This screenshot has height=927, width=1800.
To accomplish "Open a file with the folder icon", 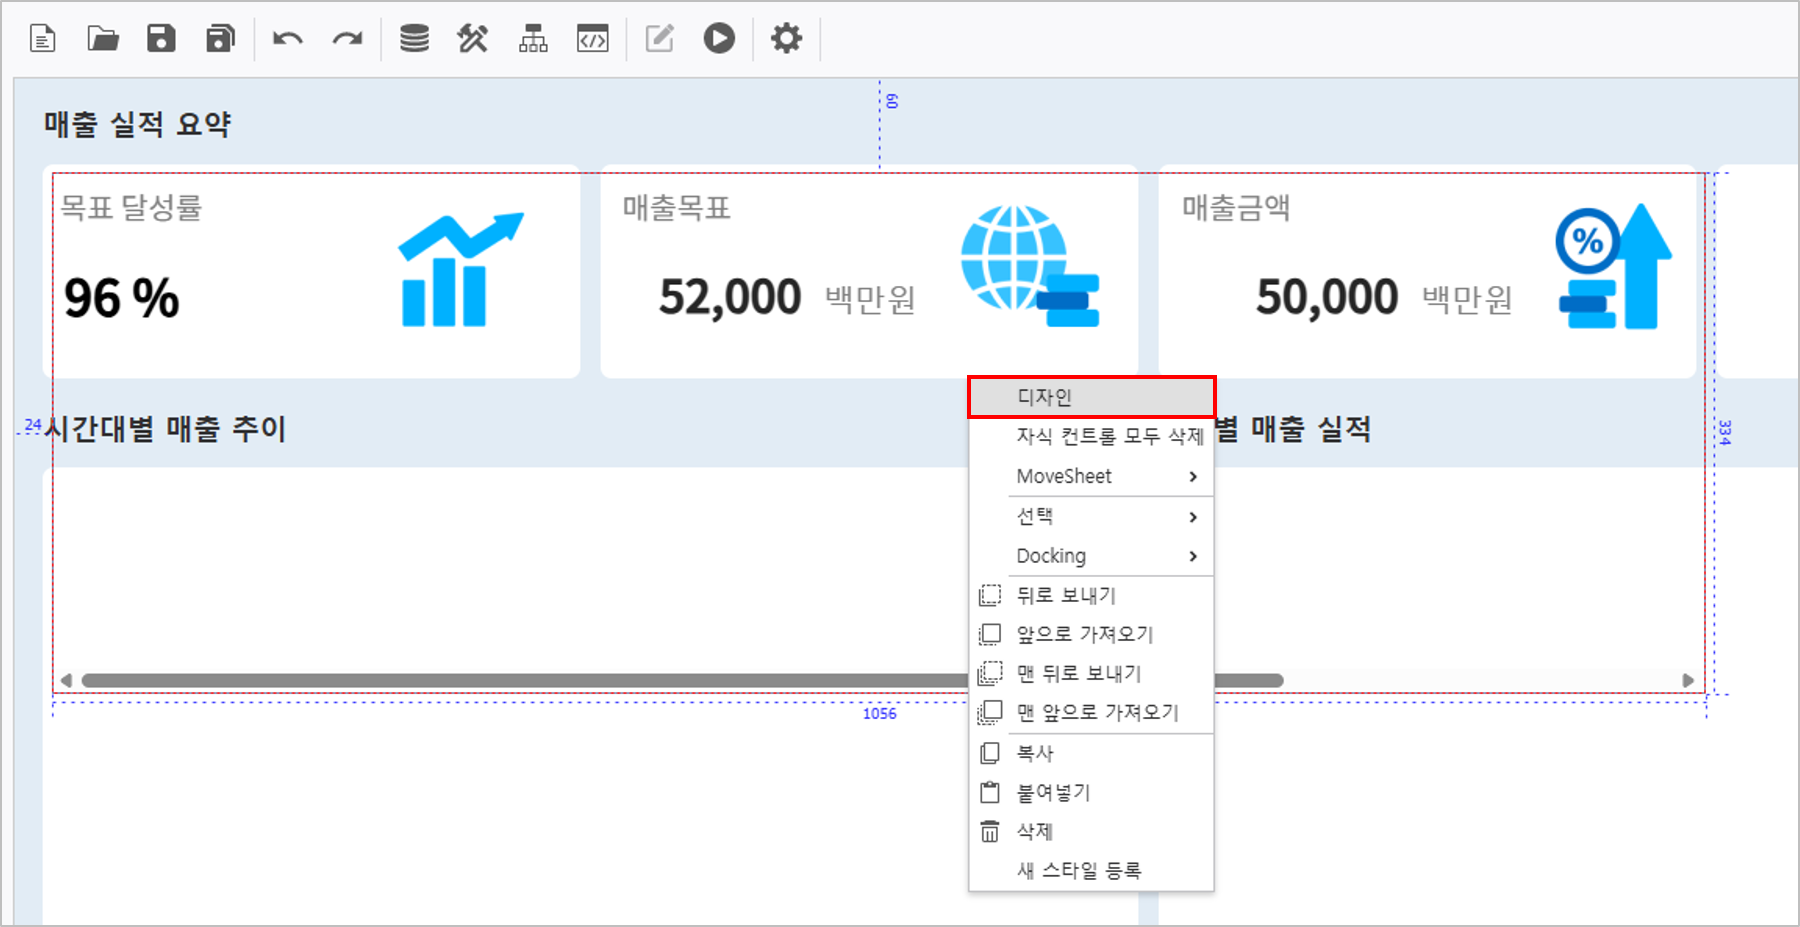I will pyautogui.click(x=102, y=39).
